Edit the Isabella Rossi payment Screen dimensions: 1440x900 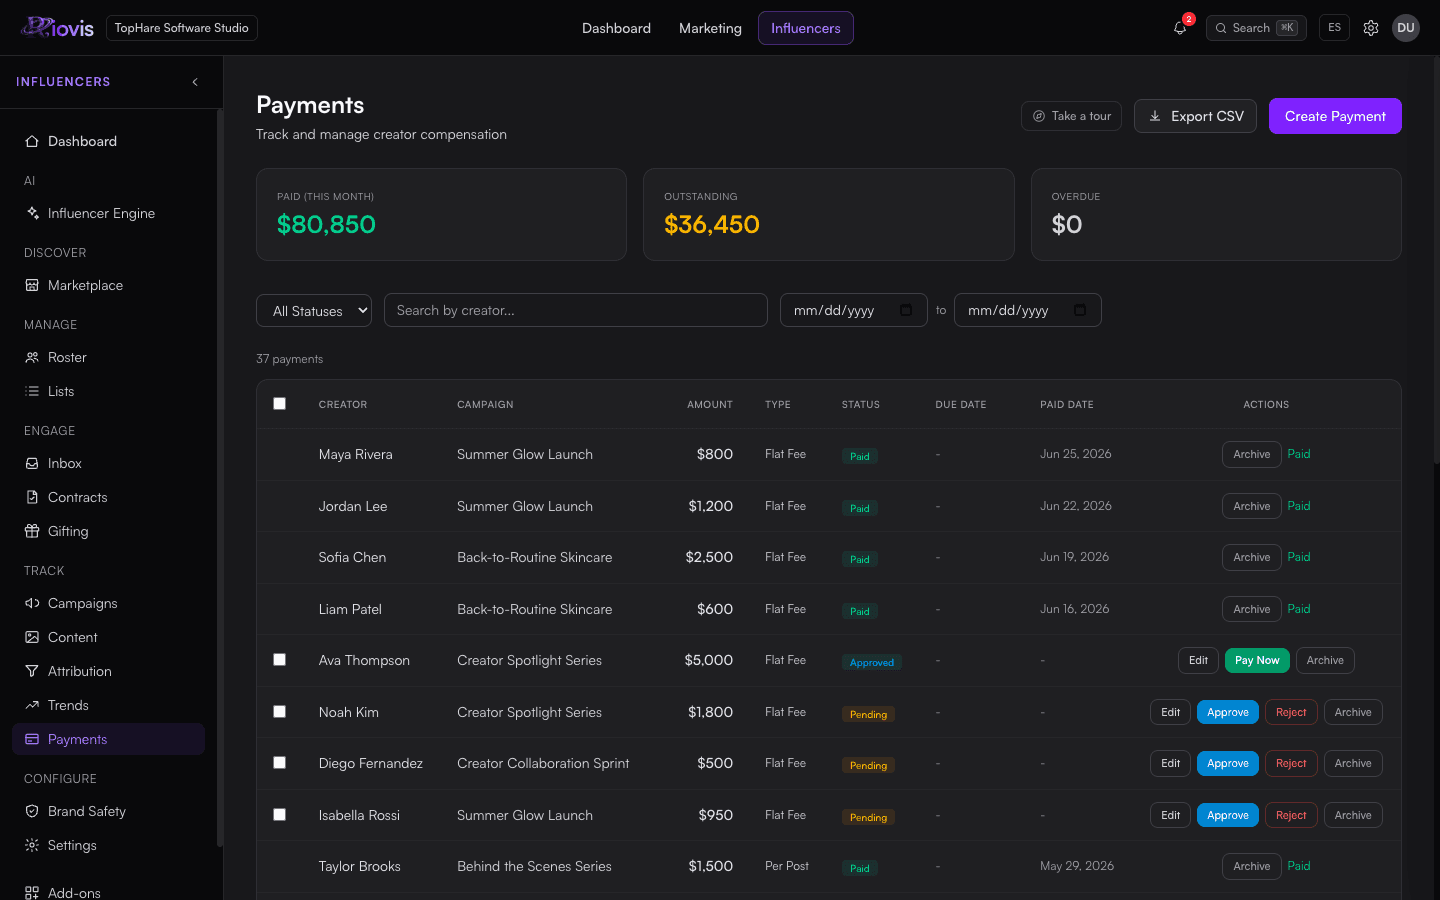click(x=1170, y=815)
